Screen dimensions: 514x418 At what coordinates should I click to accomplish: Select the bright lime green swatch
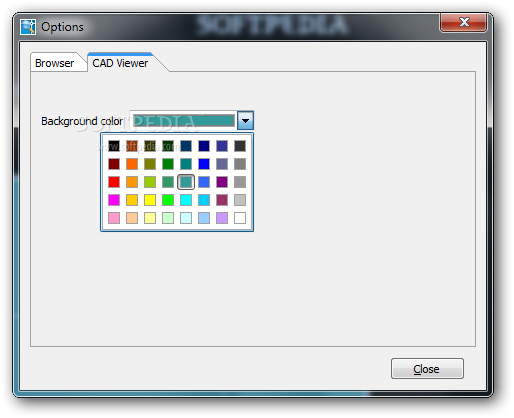coord(168,200)
